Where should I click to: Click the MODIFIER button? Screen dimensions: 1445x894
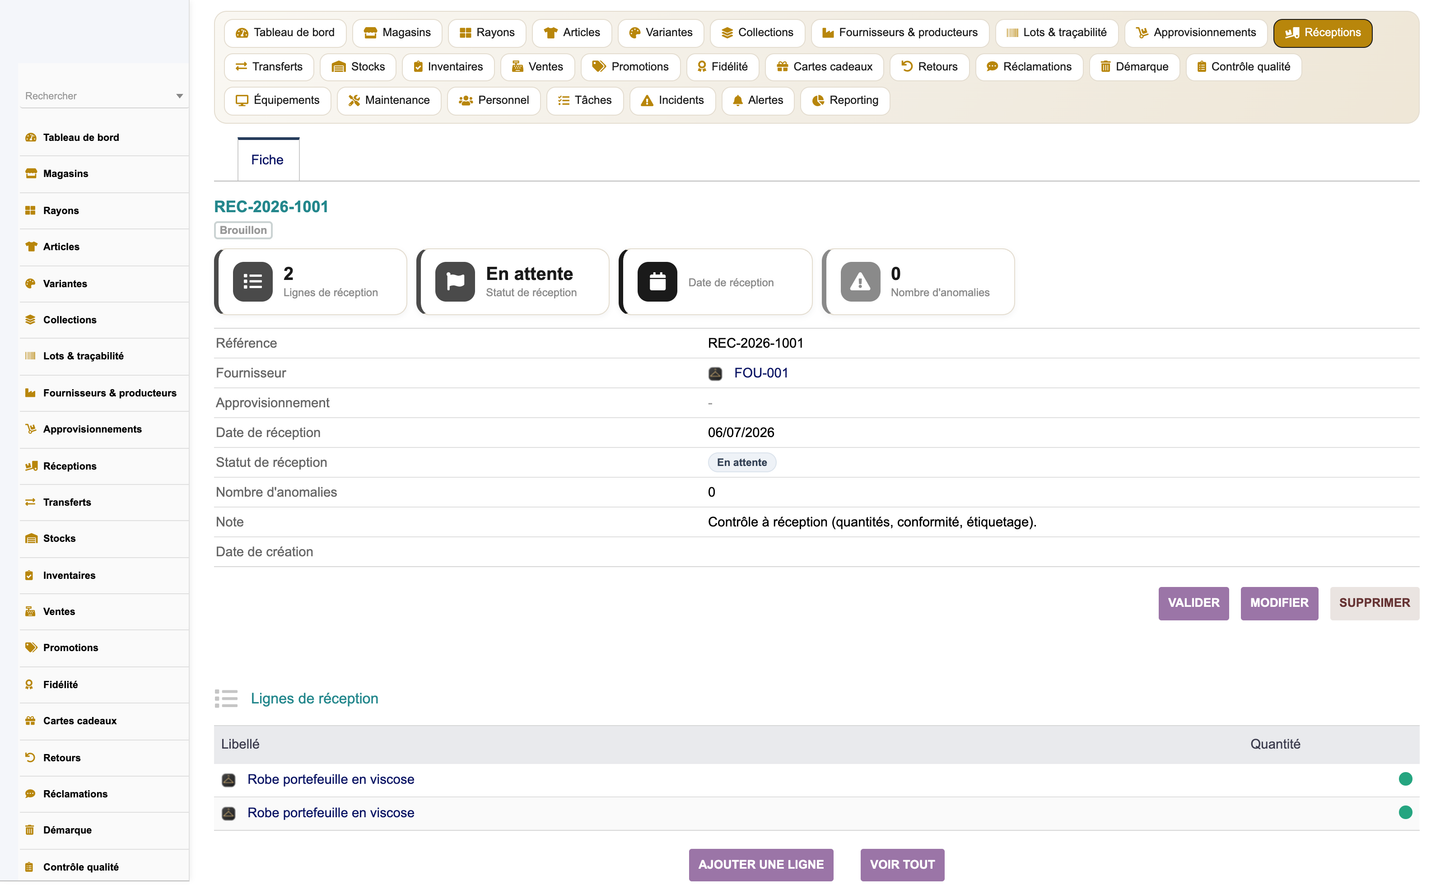1279,603
